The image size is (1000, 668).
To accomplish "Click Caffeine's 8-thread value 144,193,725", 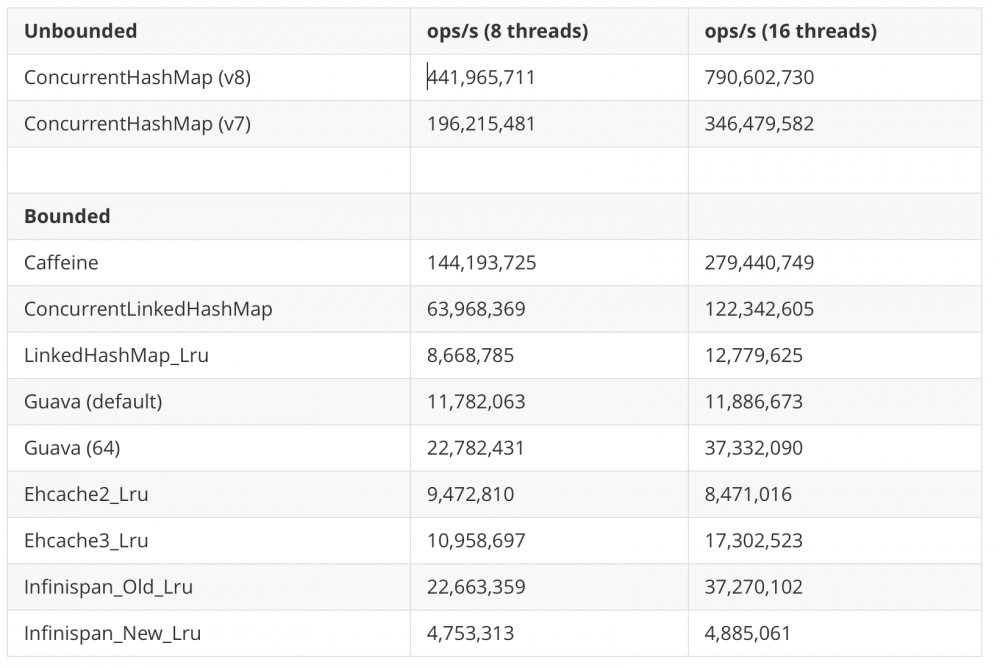I will [x=481, y=263].
